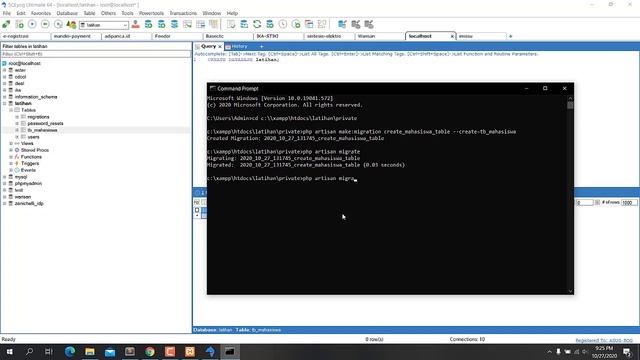Open the User Manager red person icon
The width and height of the screenshot is (640, 360).
click(136, 24)
